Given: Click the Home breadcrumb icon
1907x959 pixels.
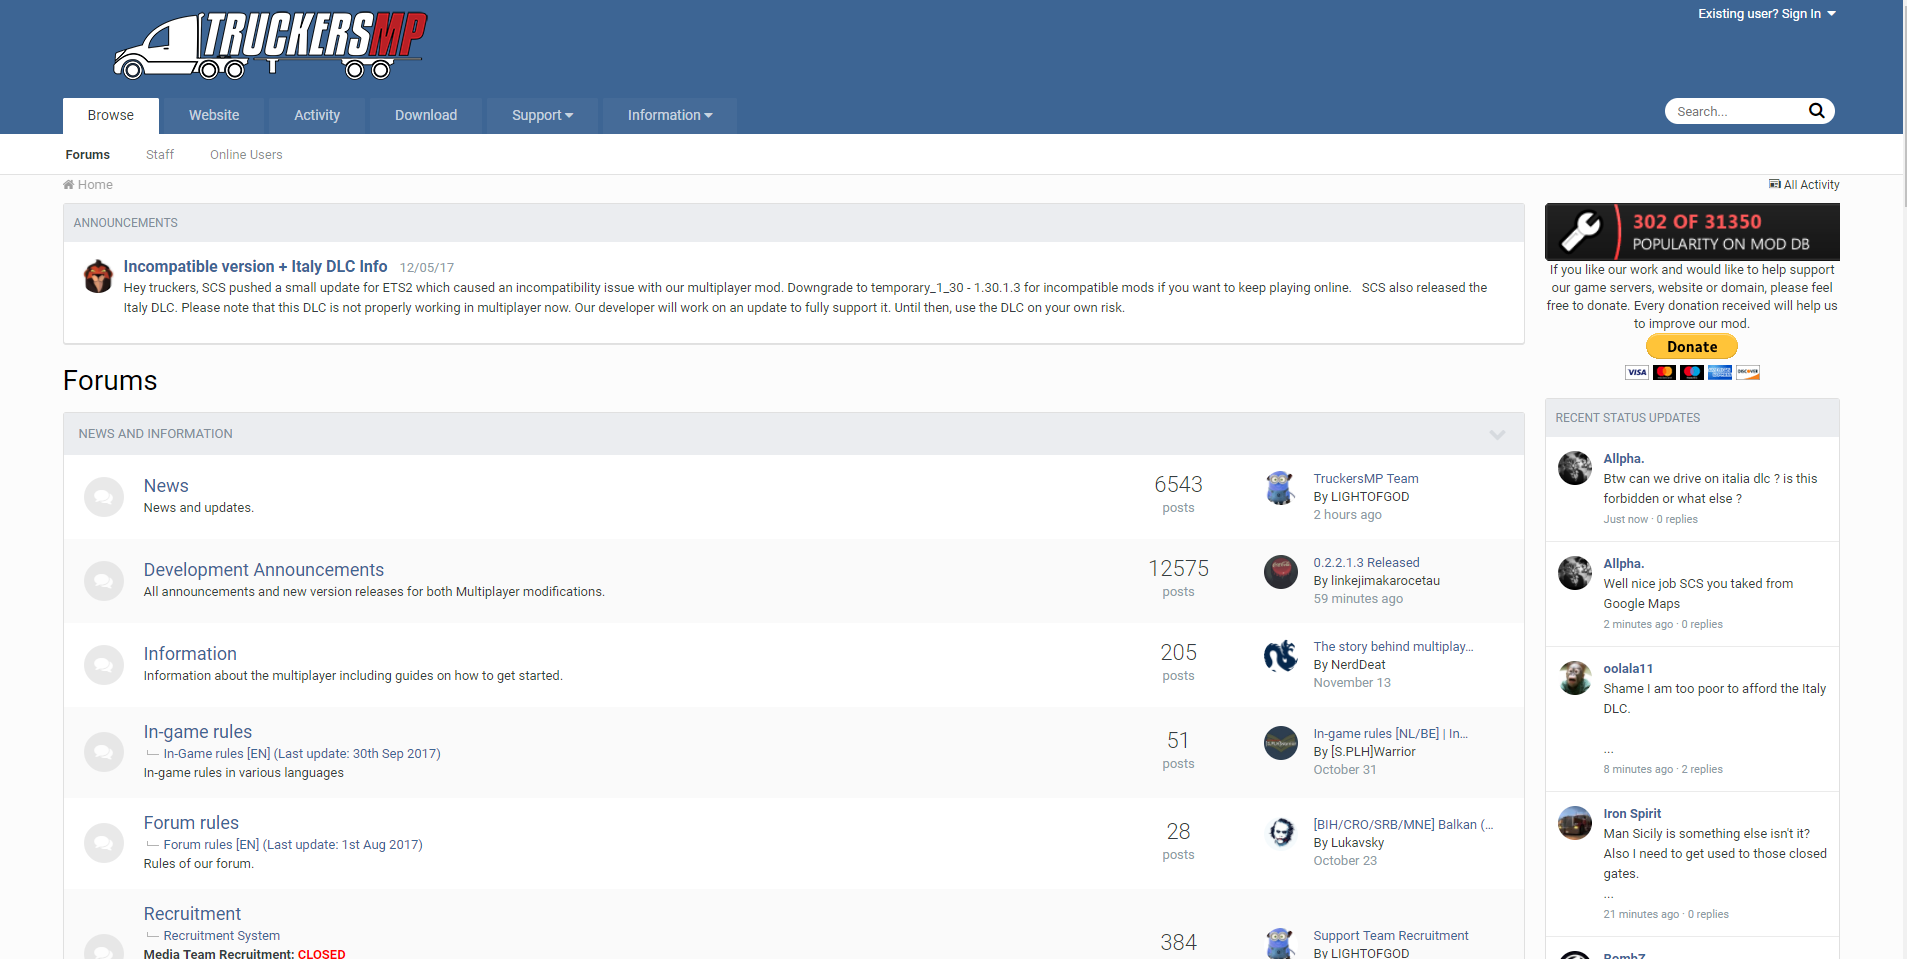Looking at the screenshot, I should tap(68, 185).
